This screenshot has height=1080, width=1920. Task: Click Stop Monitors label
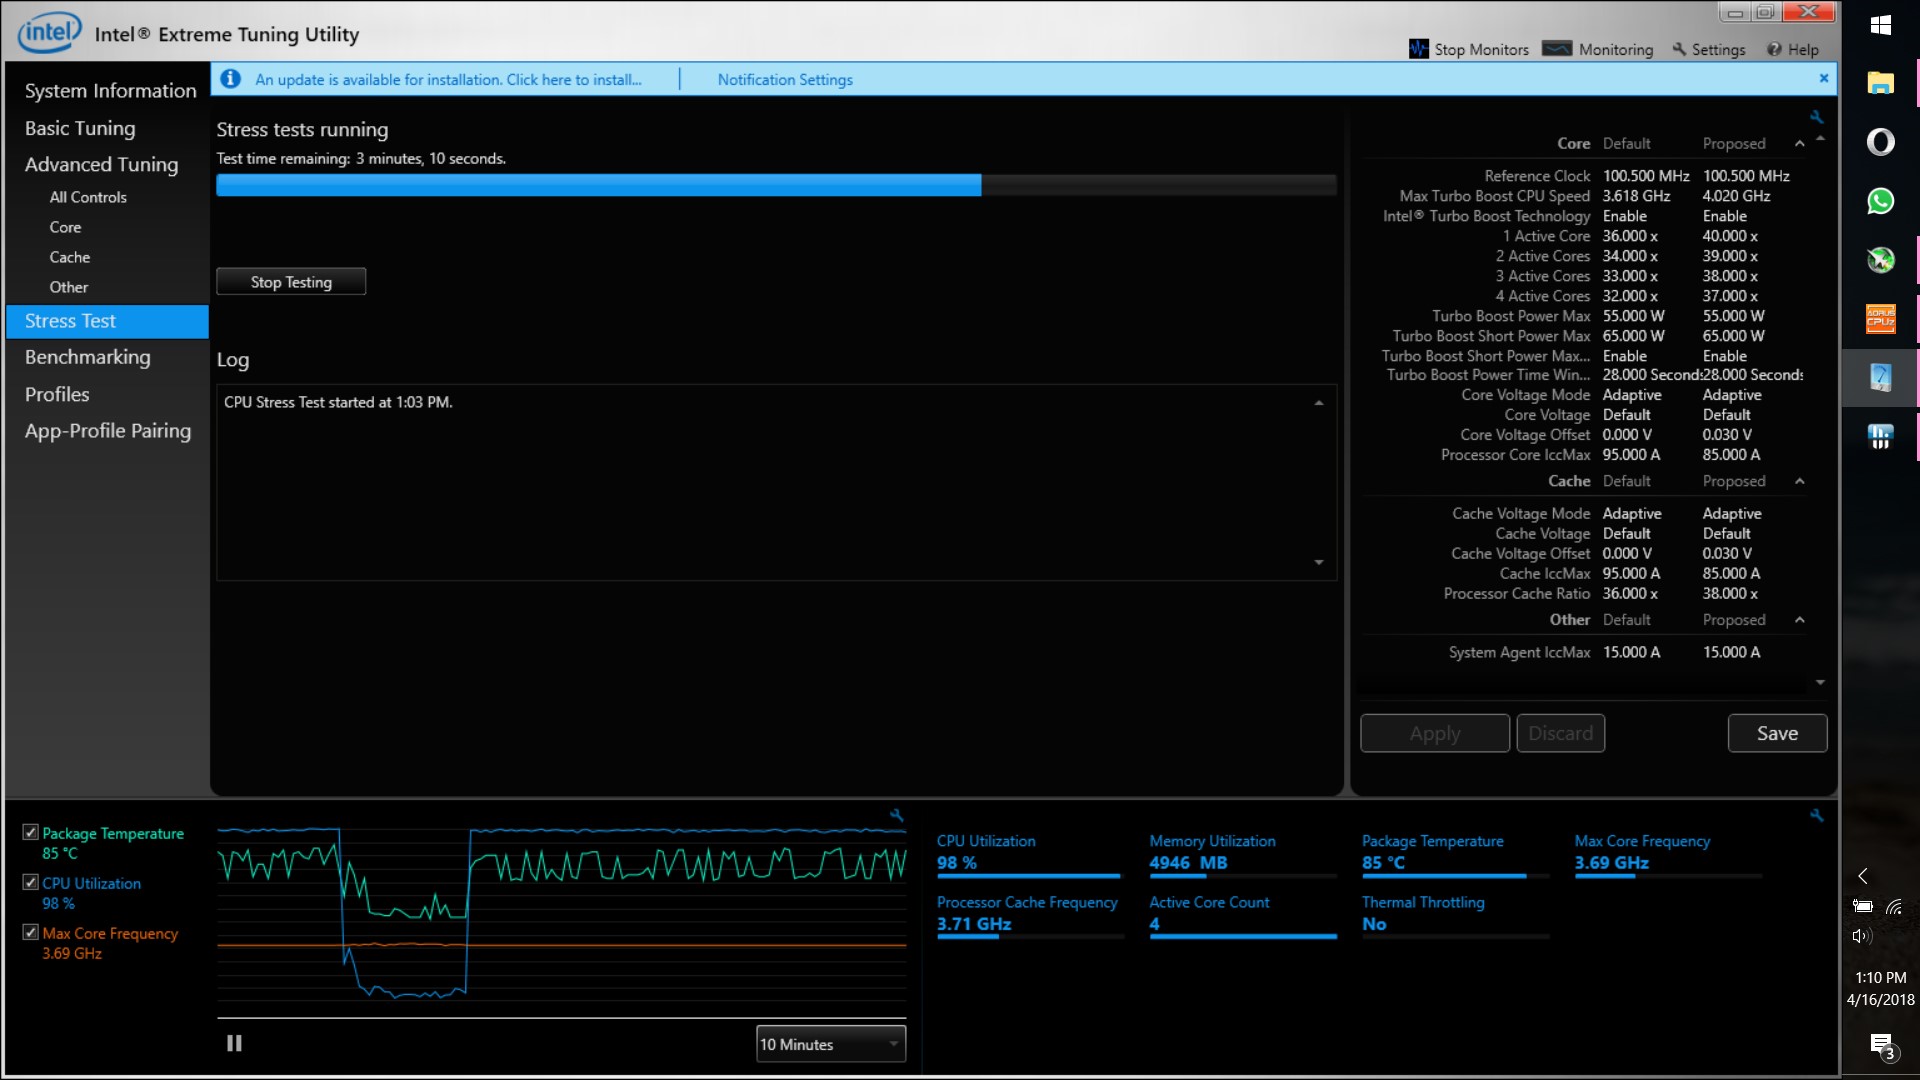[1481, 49]
